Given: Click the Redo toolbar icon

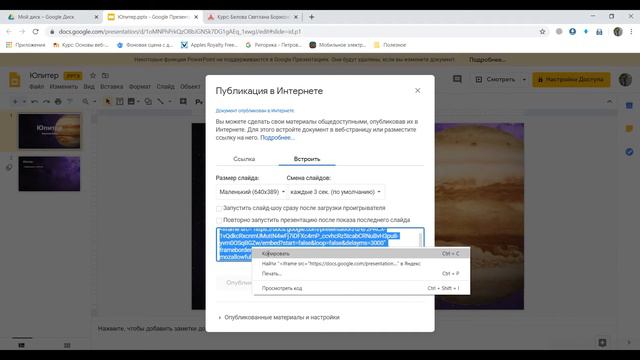Looking at the screenshot, I should 46,101.
